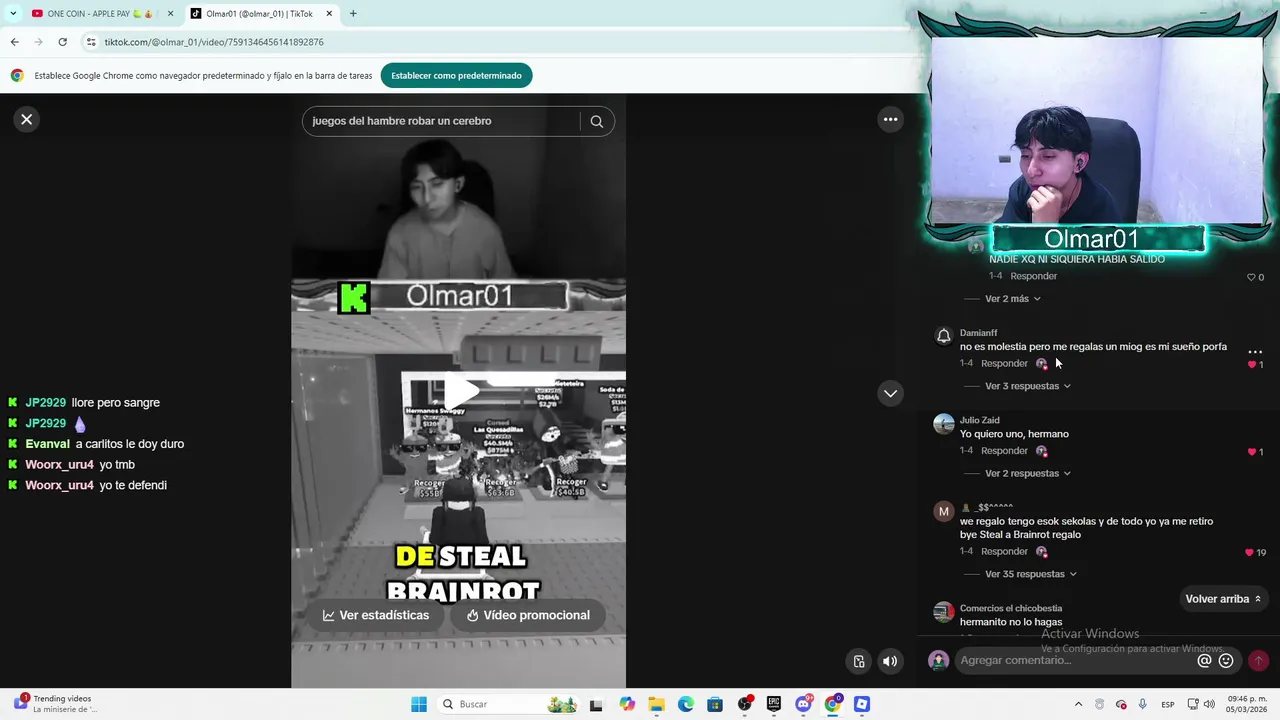The image size is (1280, 720).
Task: Open OBS Studio from taskbar
Action: [x=745, y=704]
